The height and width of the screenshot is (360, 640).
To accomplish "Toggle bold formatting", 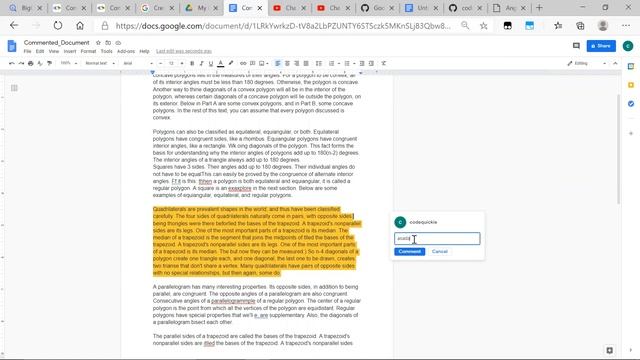I will 192,63.
